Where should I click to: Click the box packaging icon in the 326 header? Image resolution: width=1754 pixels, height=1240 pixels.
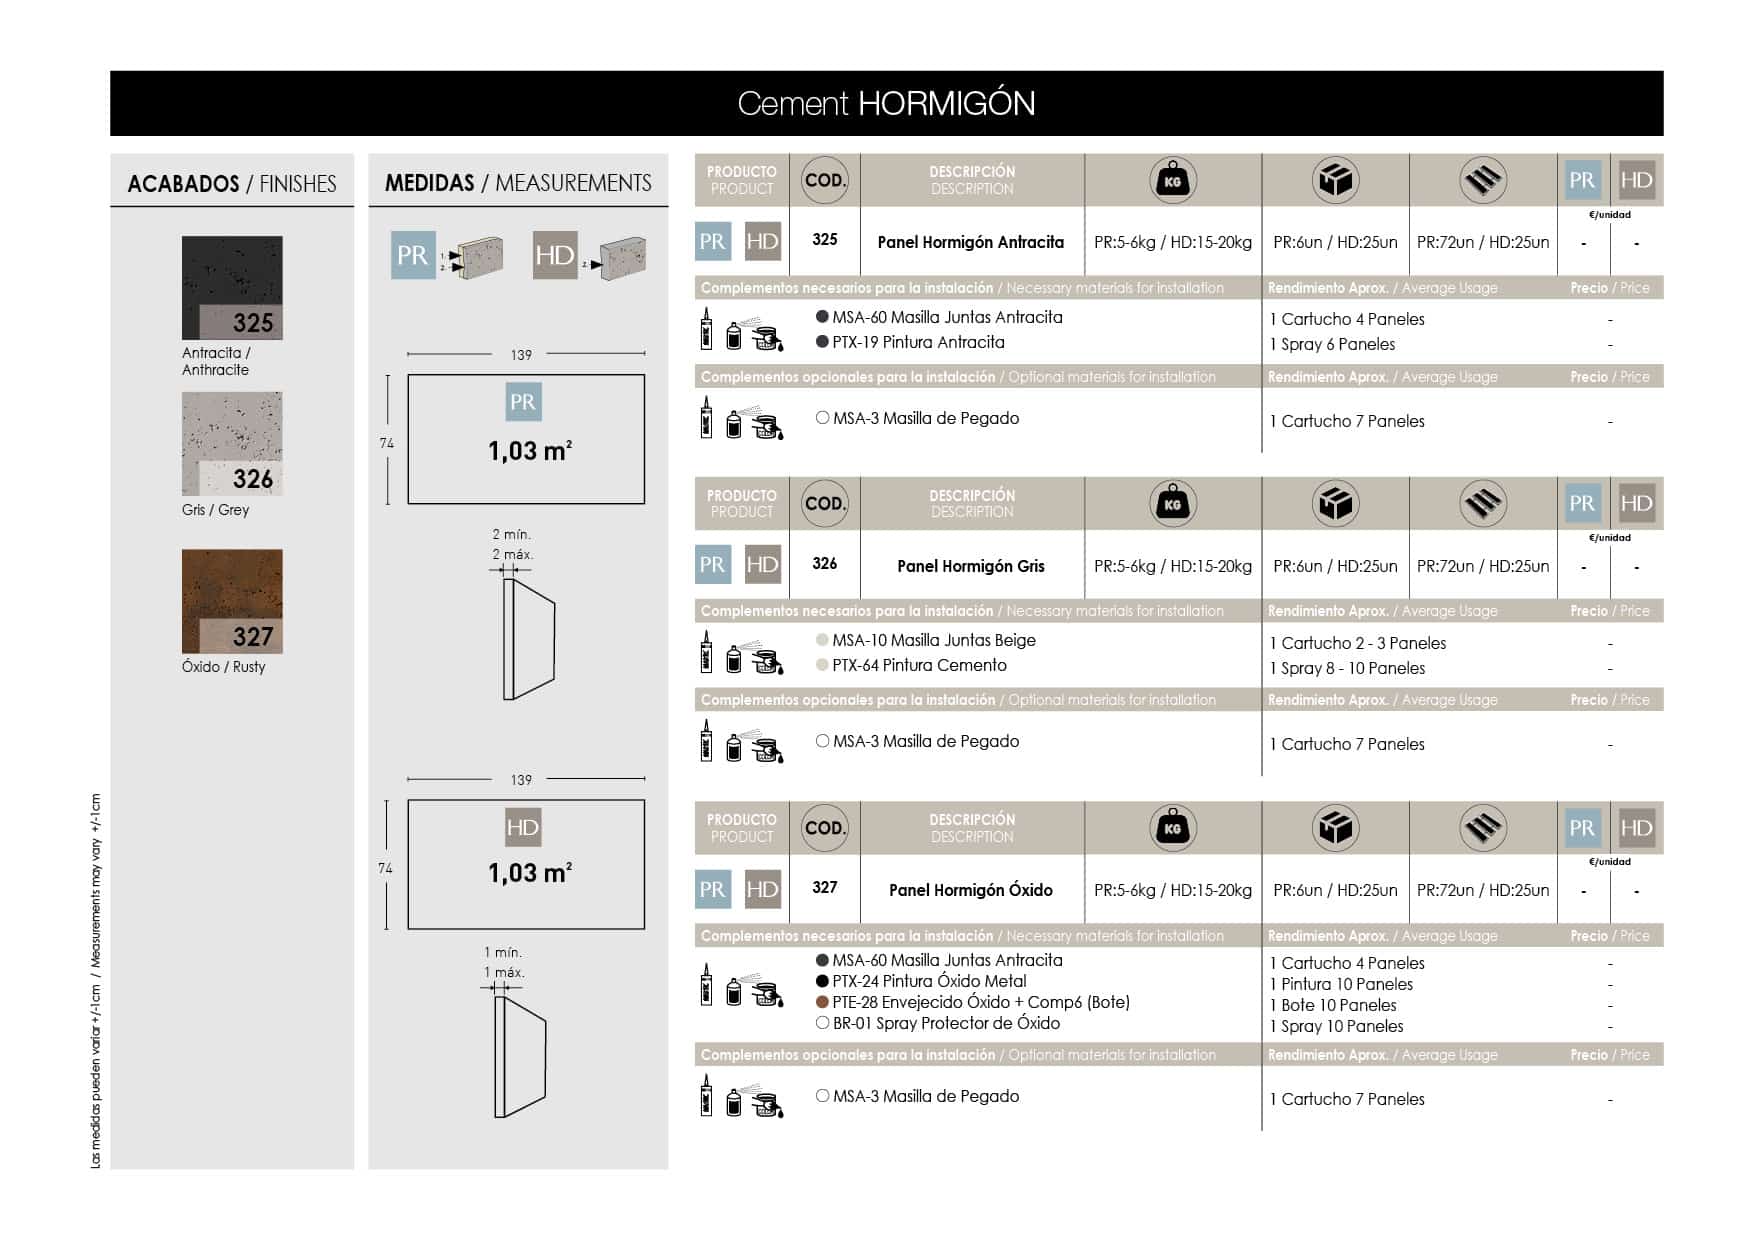[1335, 504]
